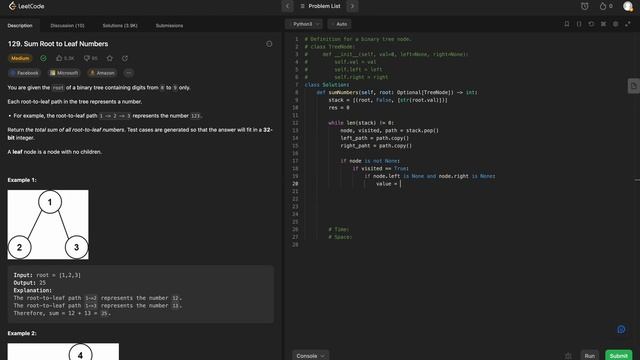Click the Microsoft company tag

pyautogui.click(x=63, y=73)
